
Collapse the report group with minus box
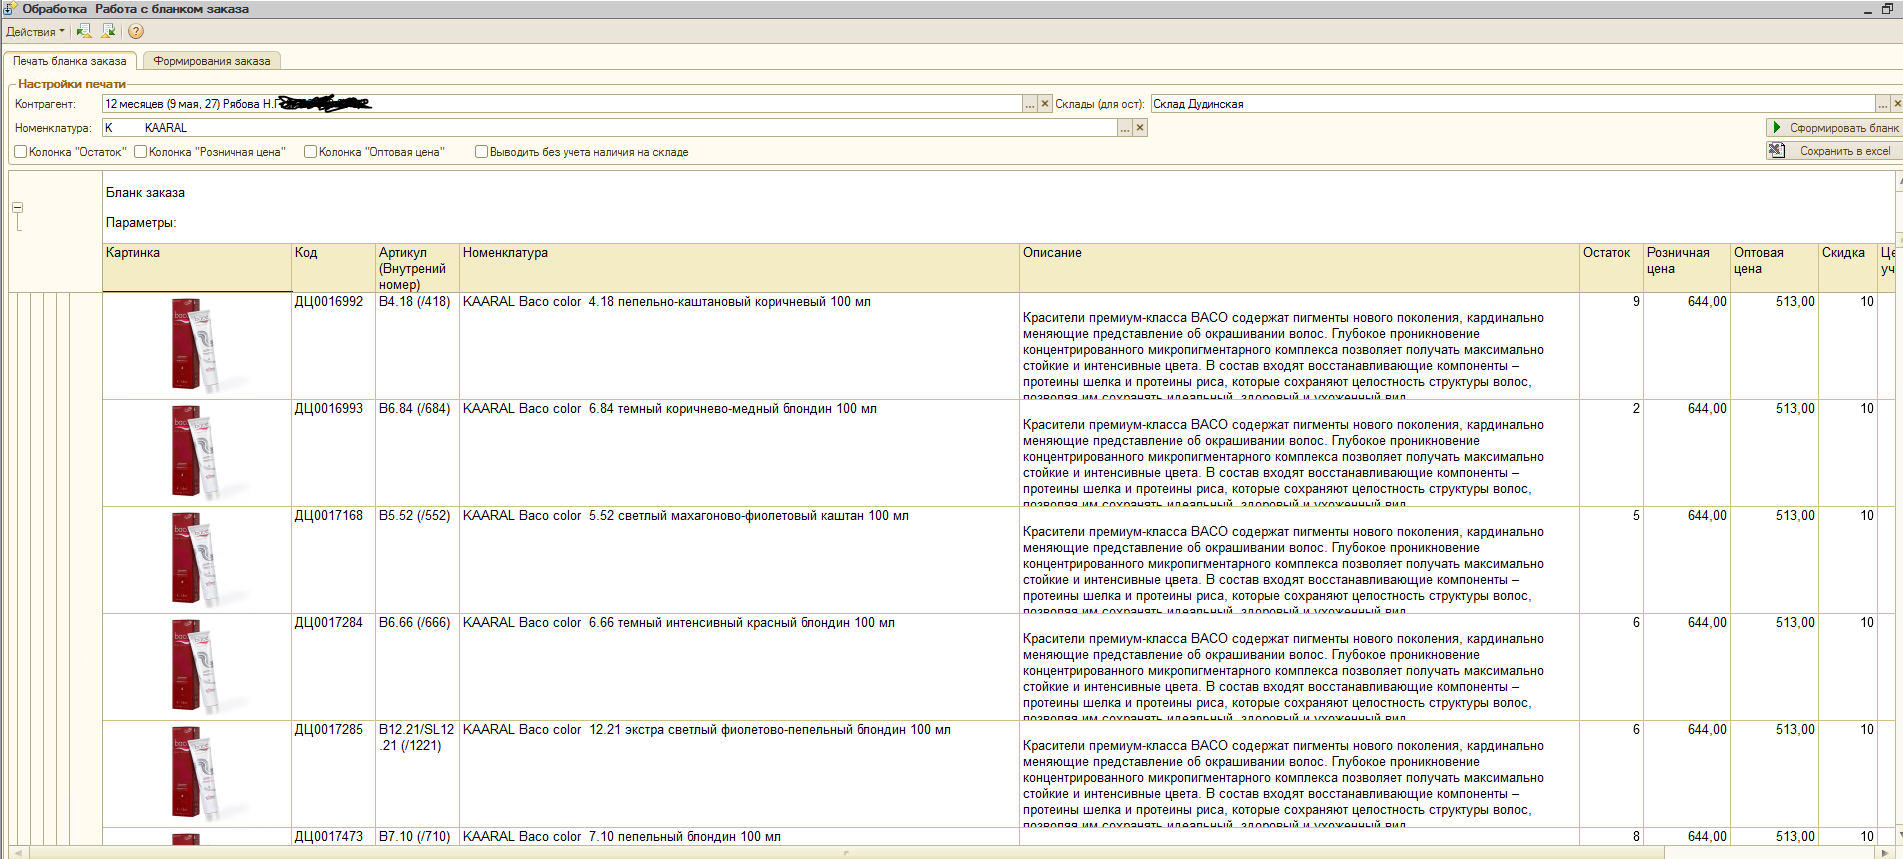coord(17,207)
